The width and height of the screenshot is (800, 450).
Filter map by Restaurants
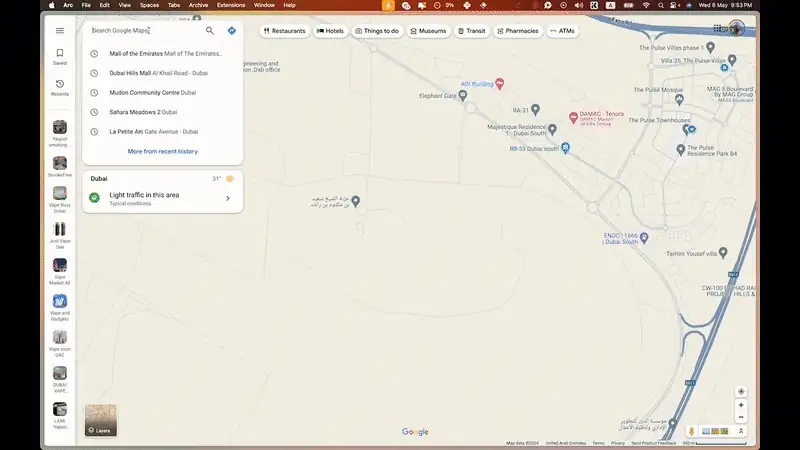[285, 31]
